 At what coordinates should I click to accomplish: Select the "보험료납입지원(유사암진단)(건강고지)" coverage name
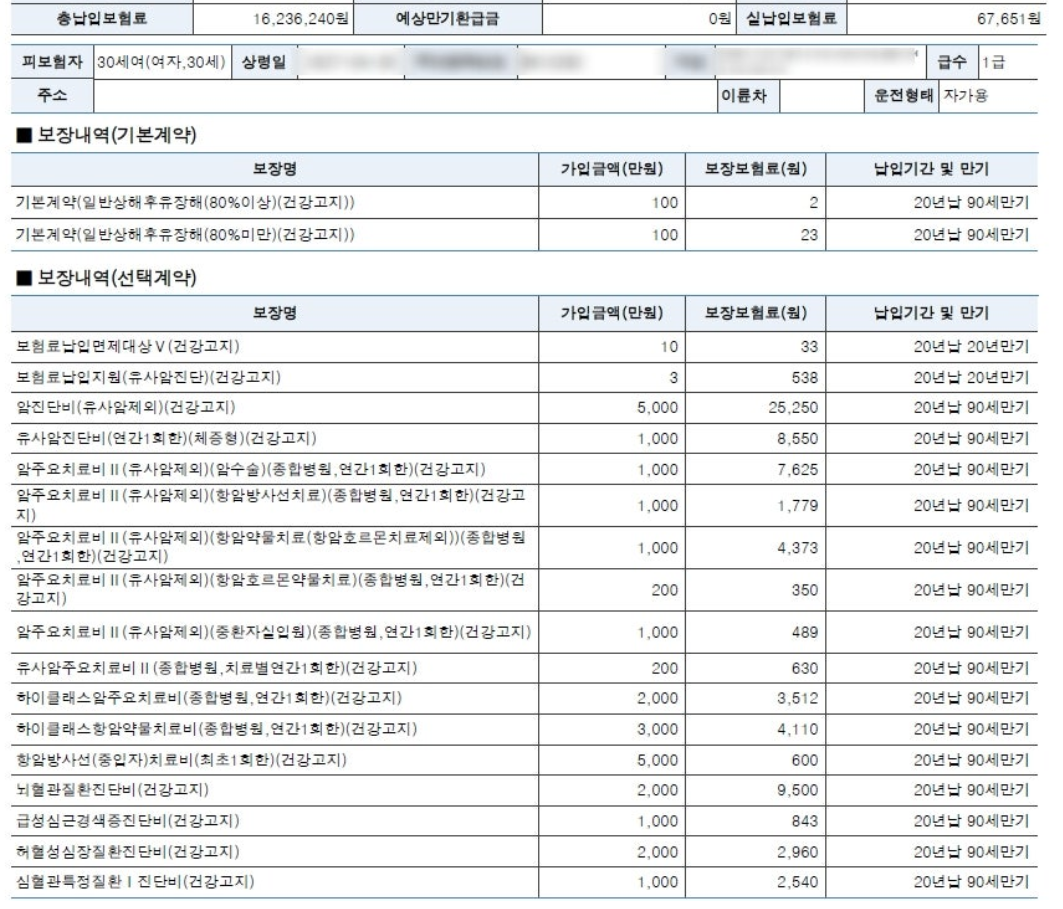point(148,378)
